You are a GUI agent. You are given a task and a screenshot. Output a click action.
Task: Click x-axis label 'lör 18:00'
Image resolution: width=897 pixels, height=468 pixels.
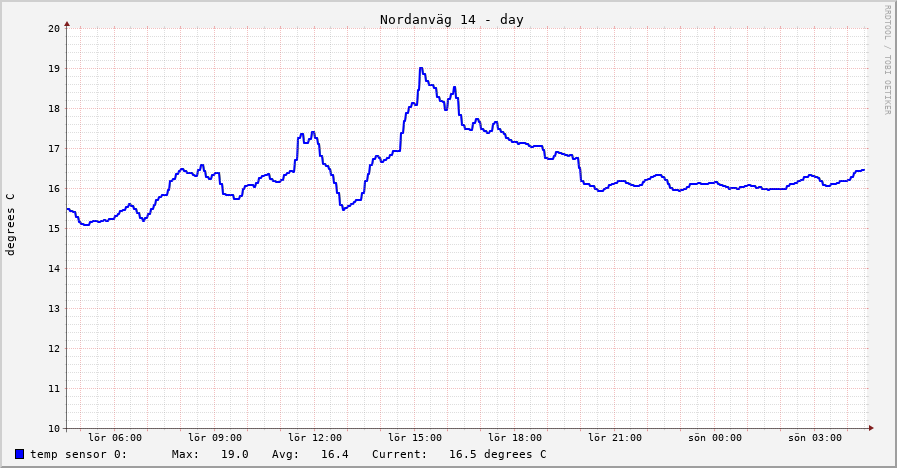515,438
